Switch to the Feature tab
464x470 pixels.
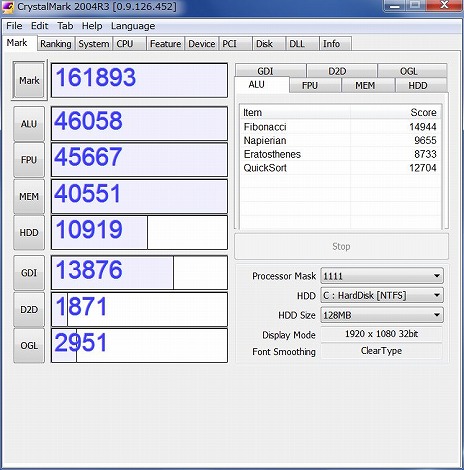[165, 44]
